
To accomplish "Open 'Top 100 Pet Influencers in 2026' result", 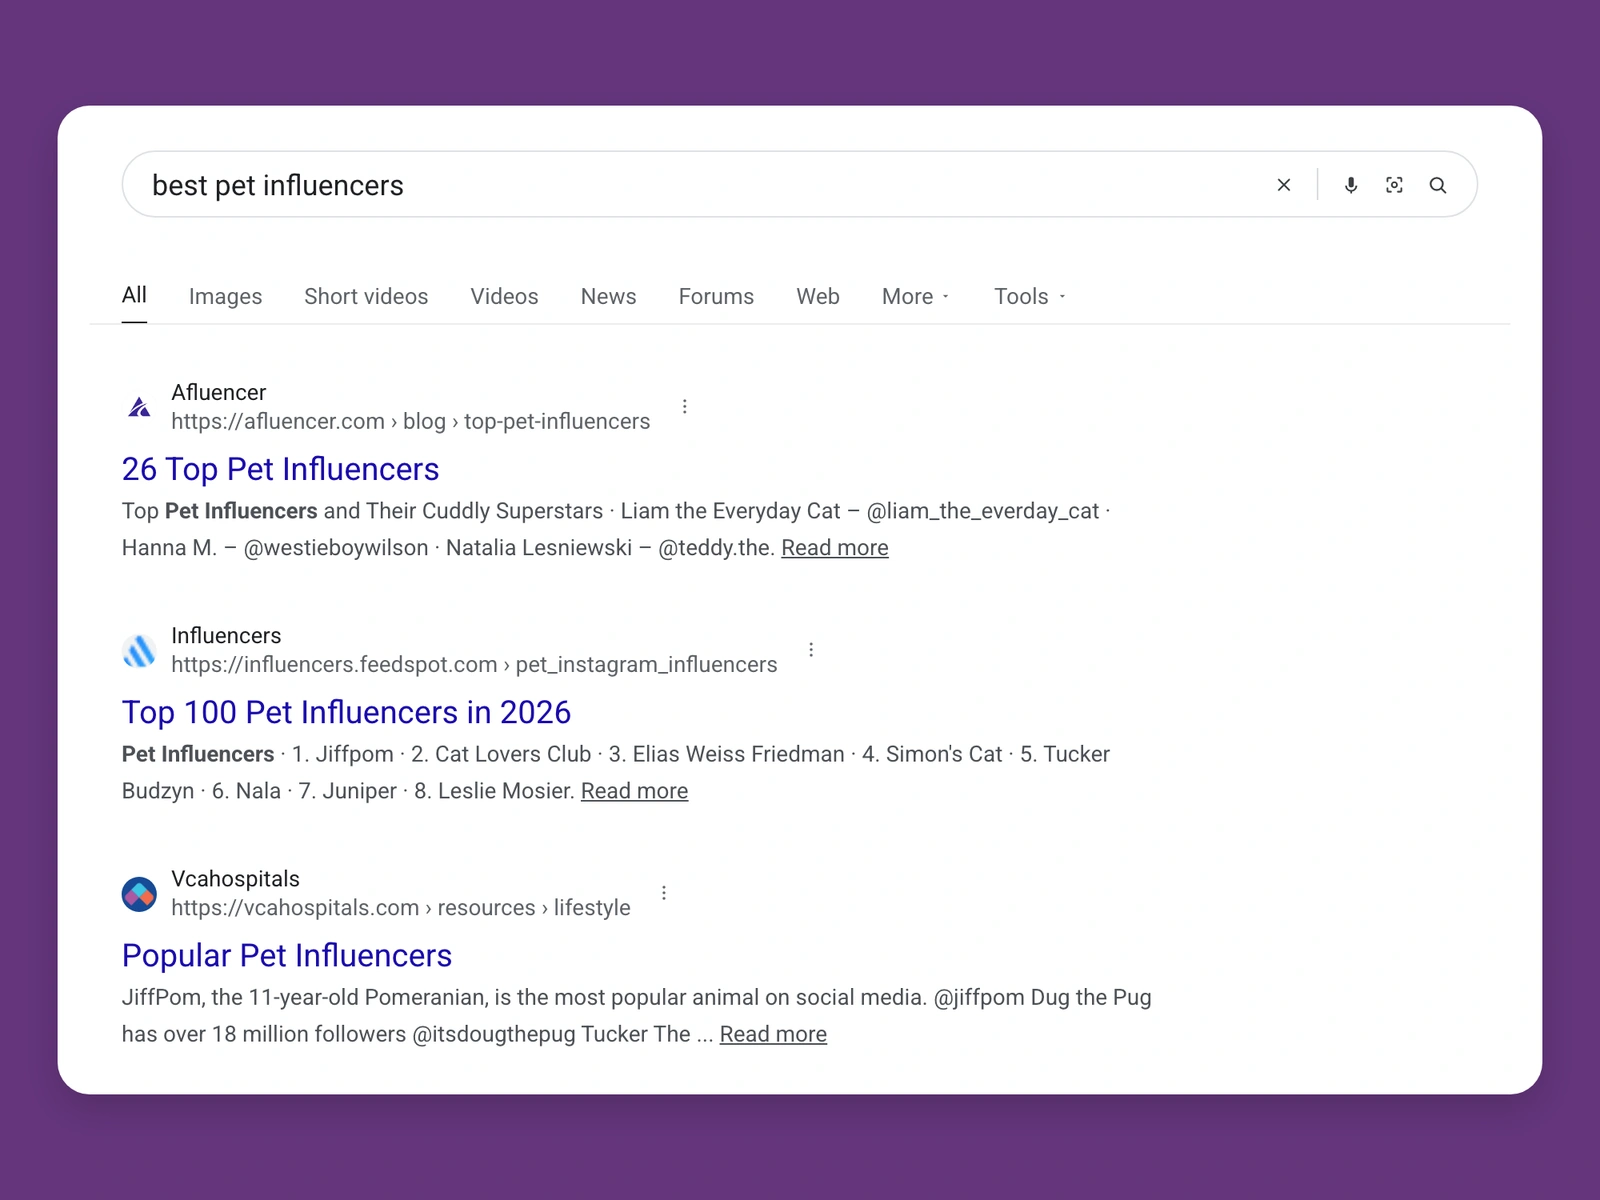I will 346,712.
